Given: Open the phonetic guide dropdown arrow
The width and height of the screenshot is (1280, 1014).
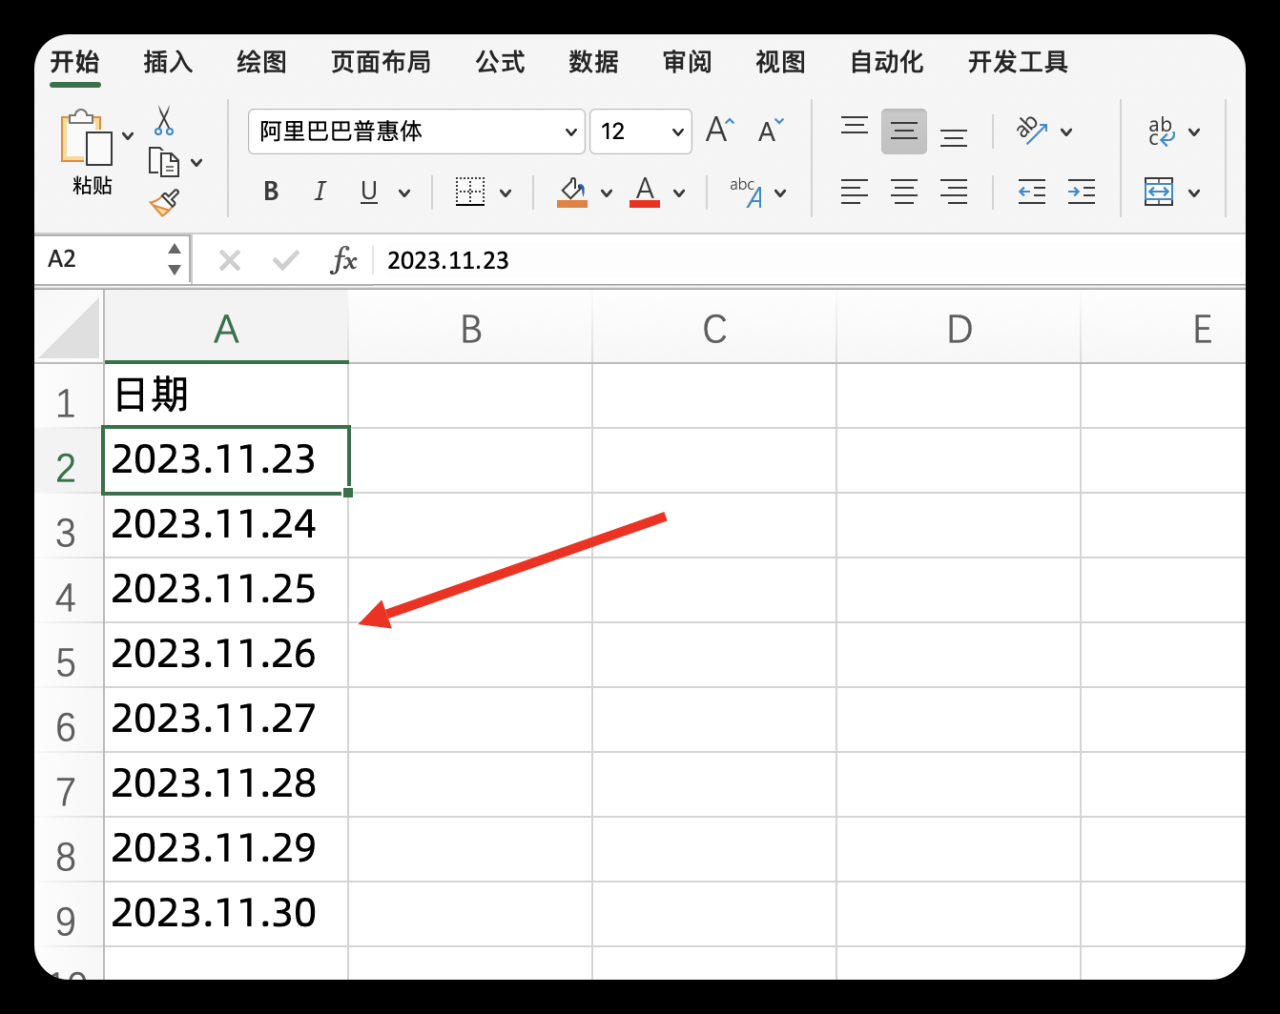Looking at the screenshot, I should pos(781,193).
